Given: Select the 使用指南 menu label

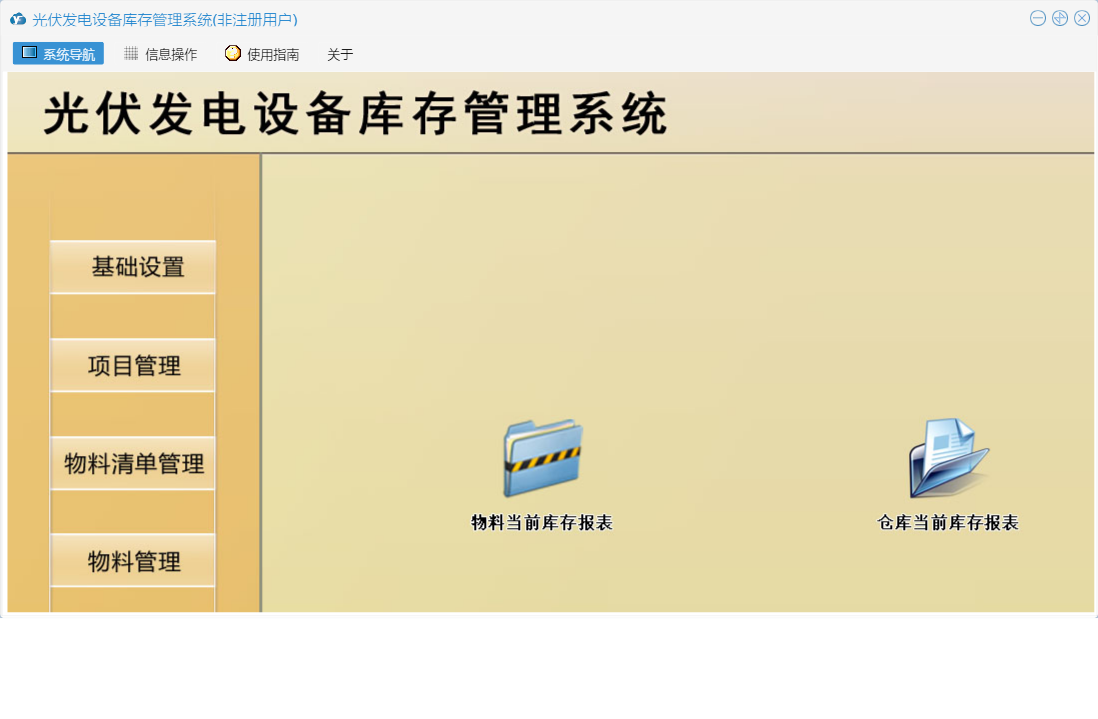Looking at the screenshot, I should (x=273, y=55).
